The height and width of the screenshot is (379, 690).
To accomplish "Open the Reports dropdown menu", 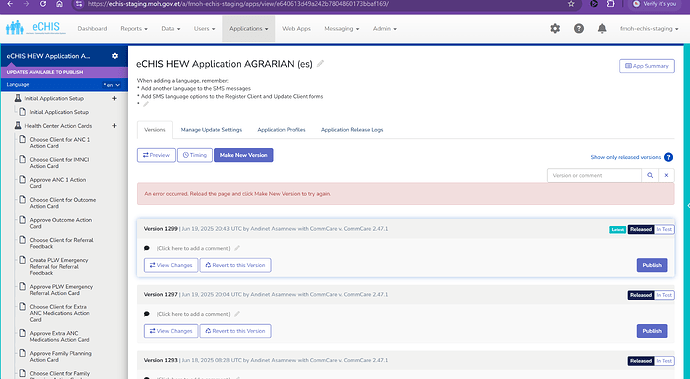I will (x=134, y=29).
